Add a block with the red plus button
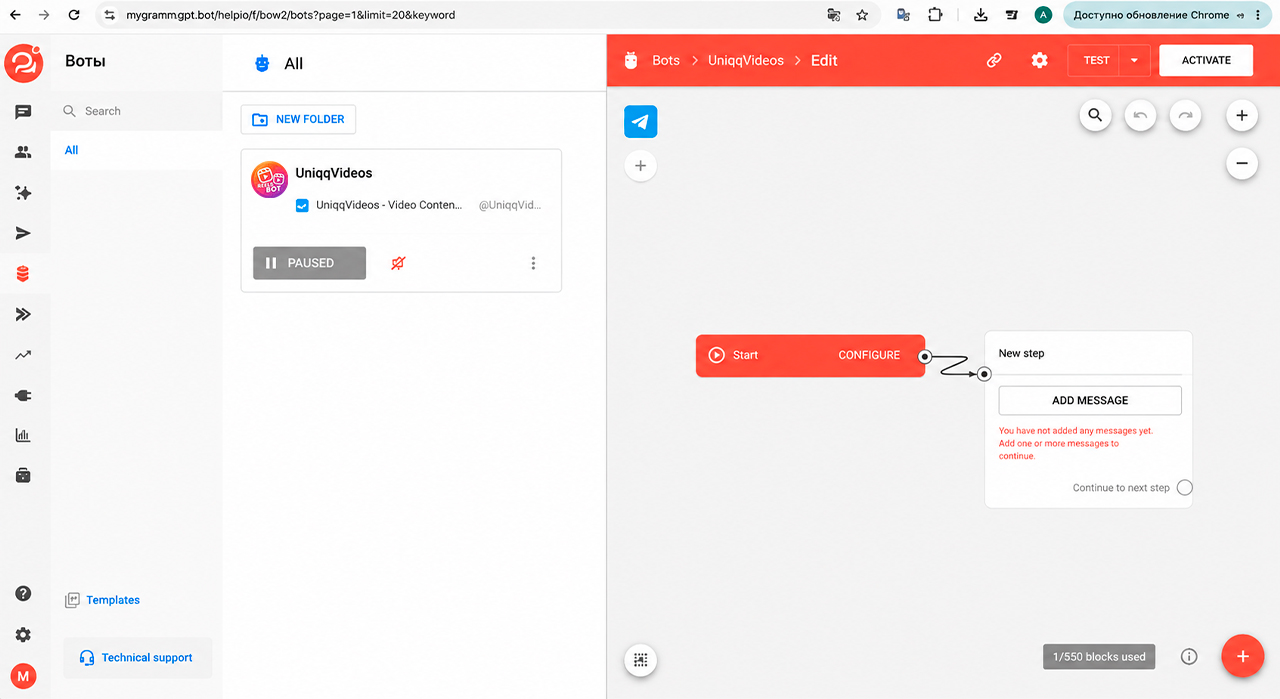 [1243, 657]
